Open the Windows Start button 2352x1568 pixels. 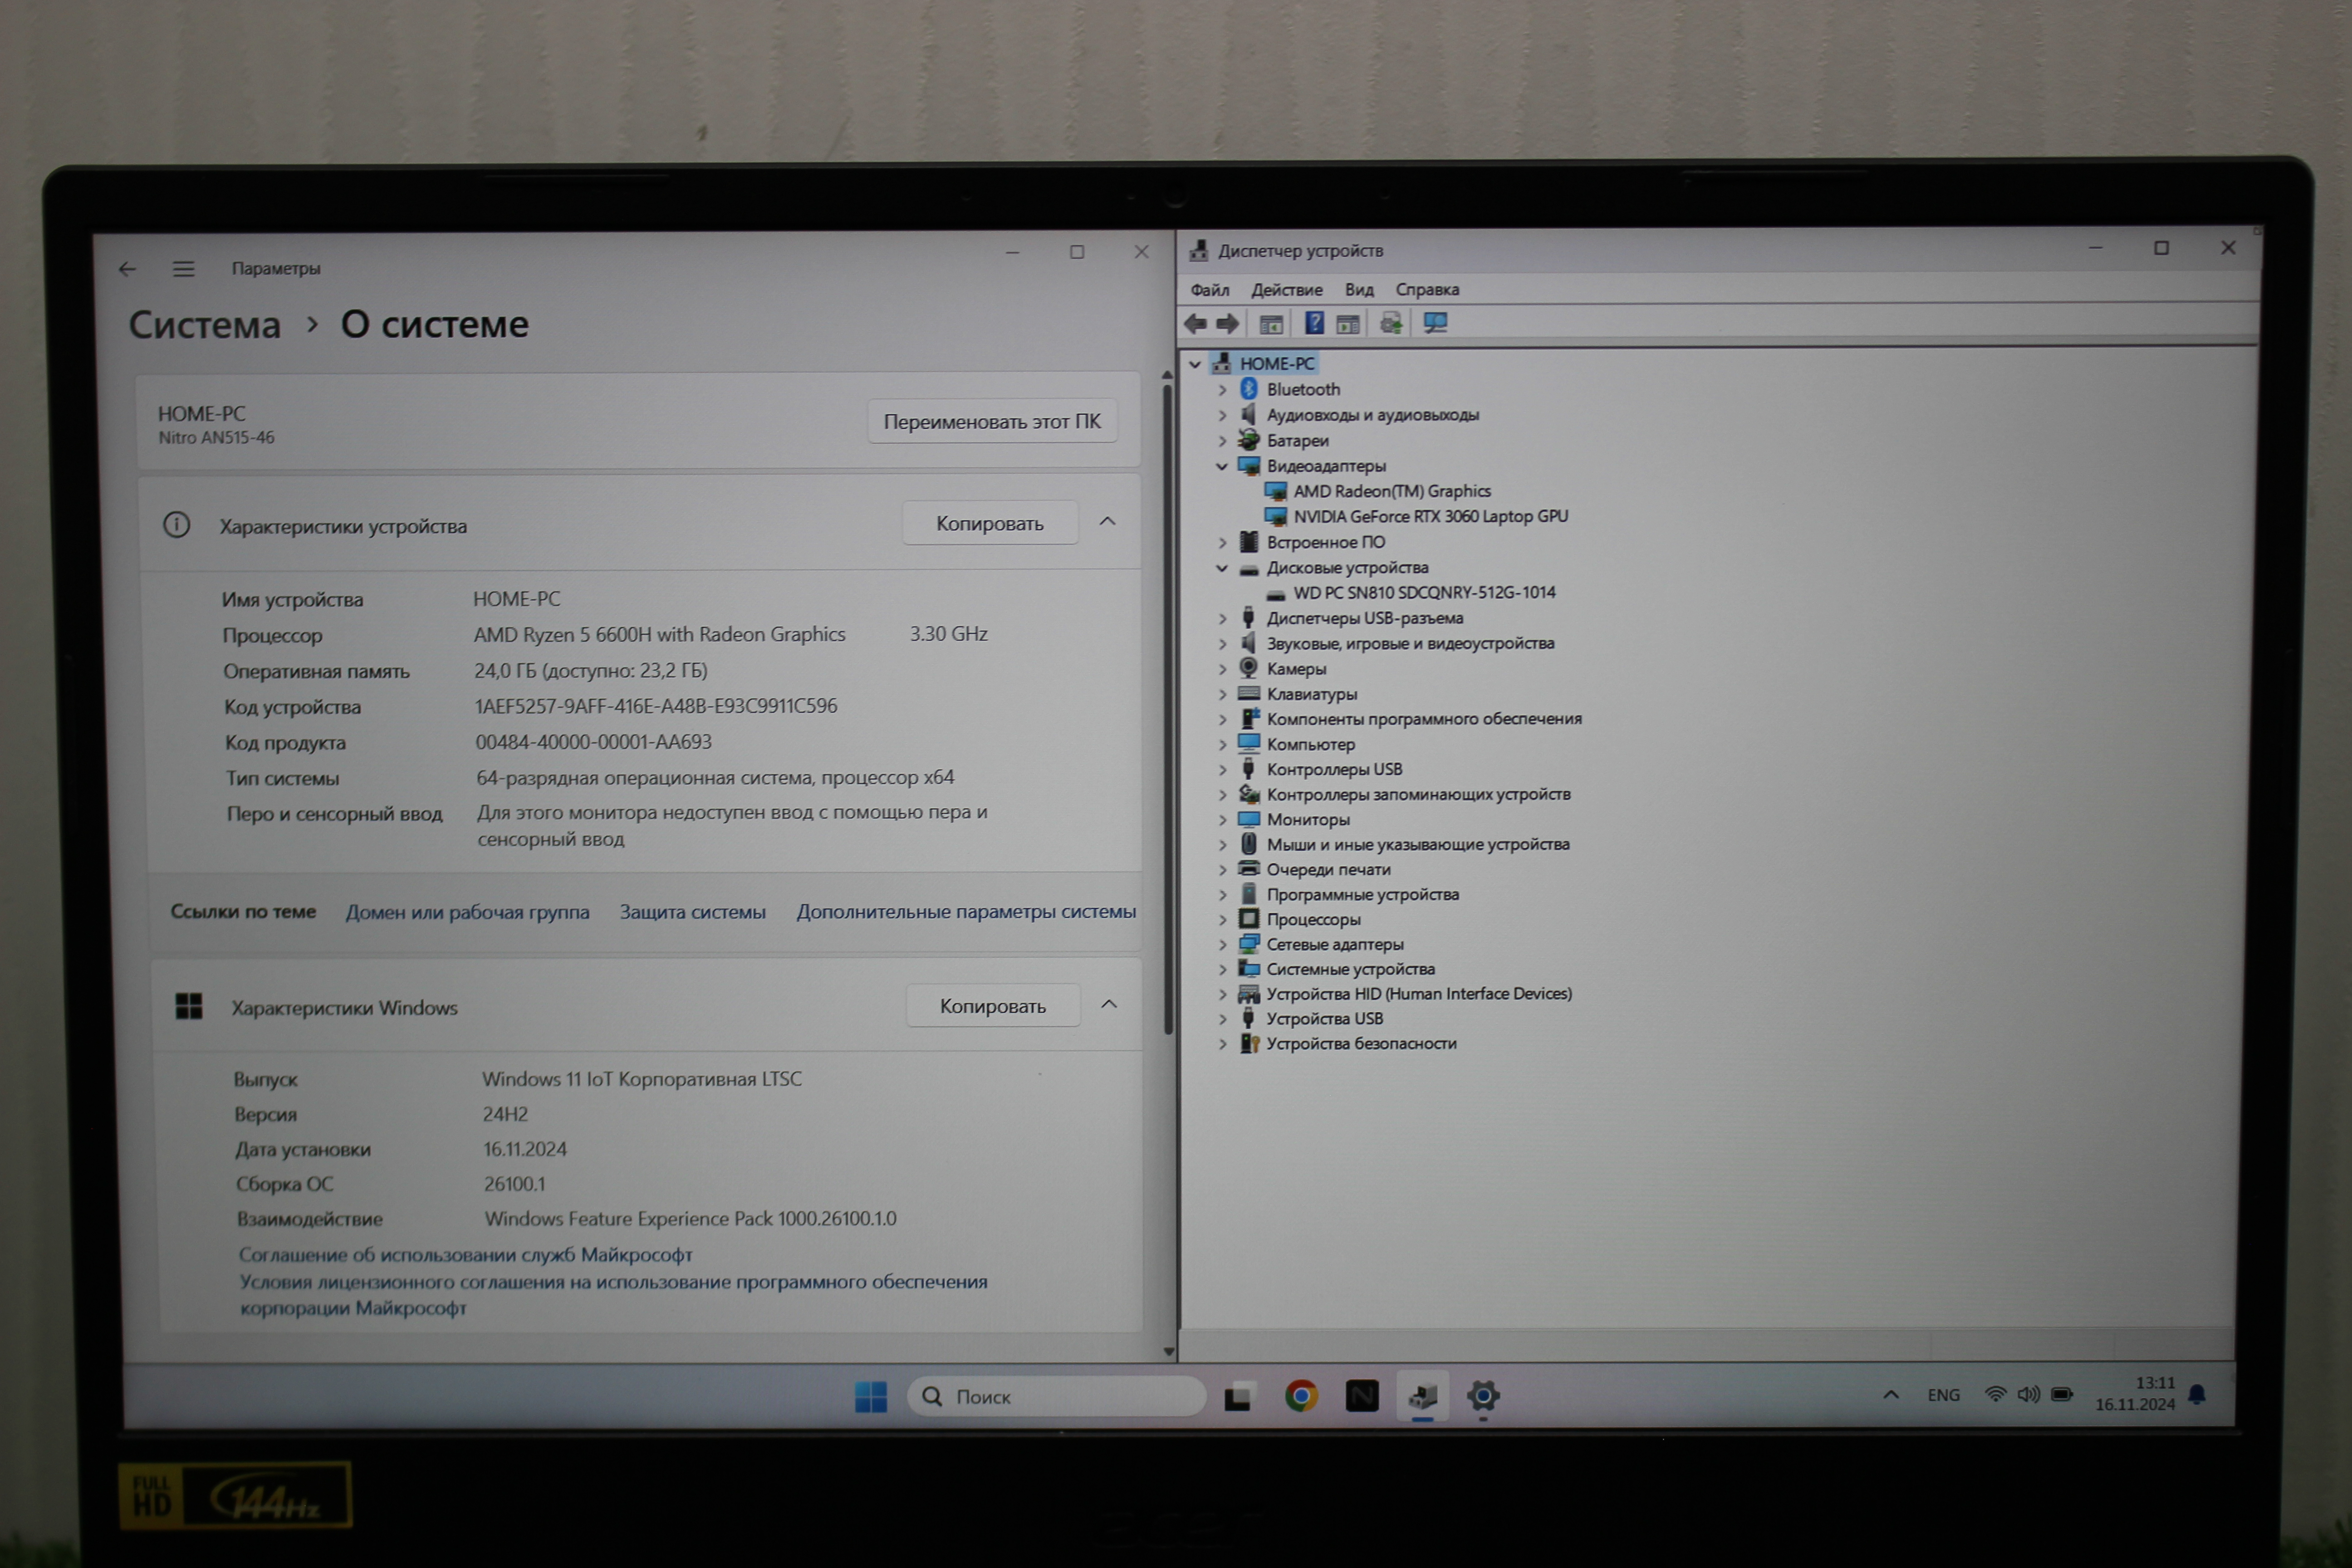(x=870, y=1396)
